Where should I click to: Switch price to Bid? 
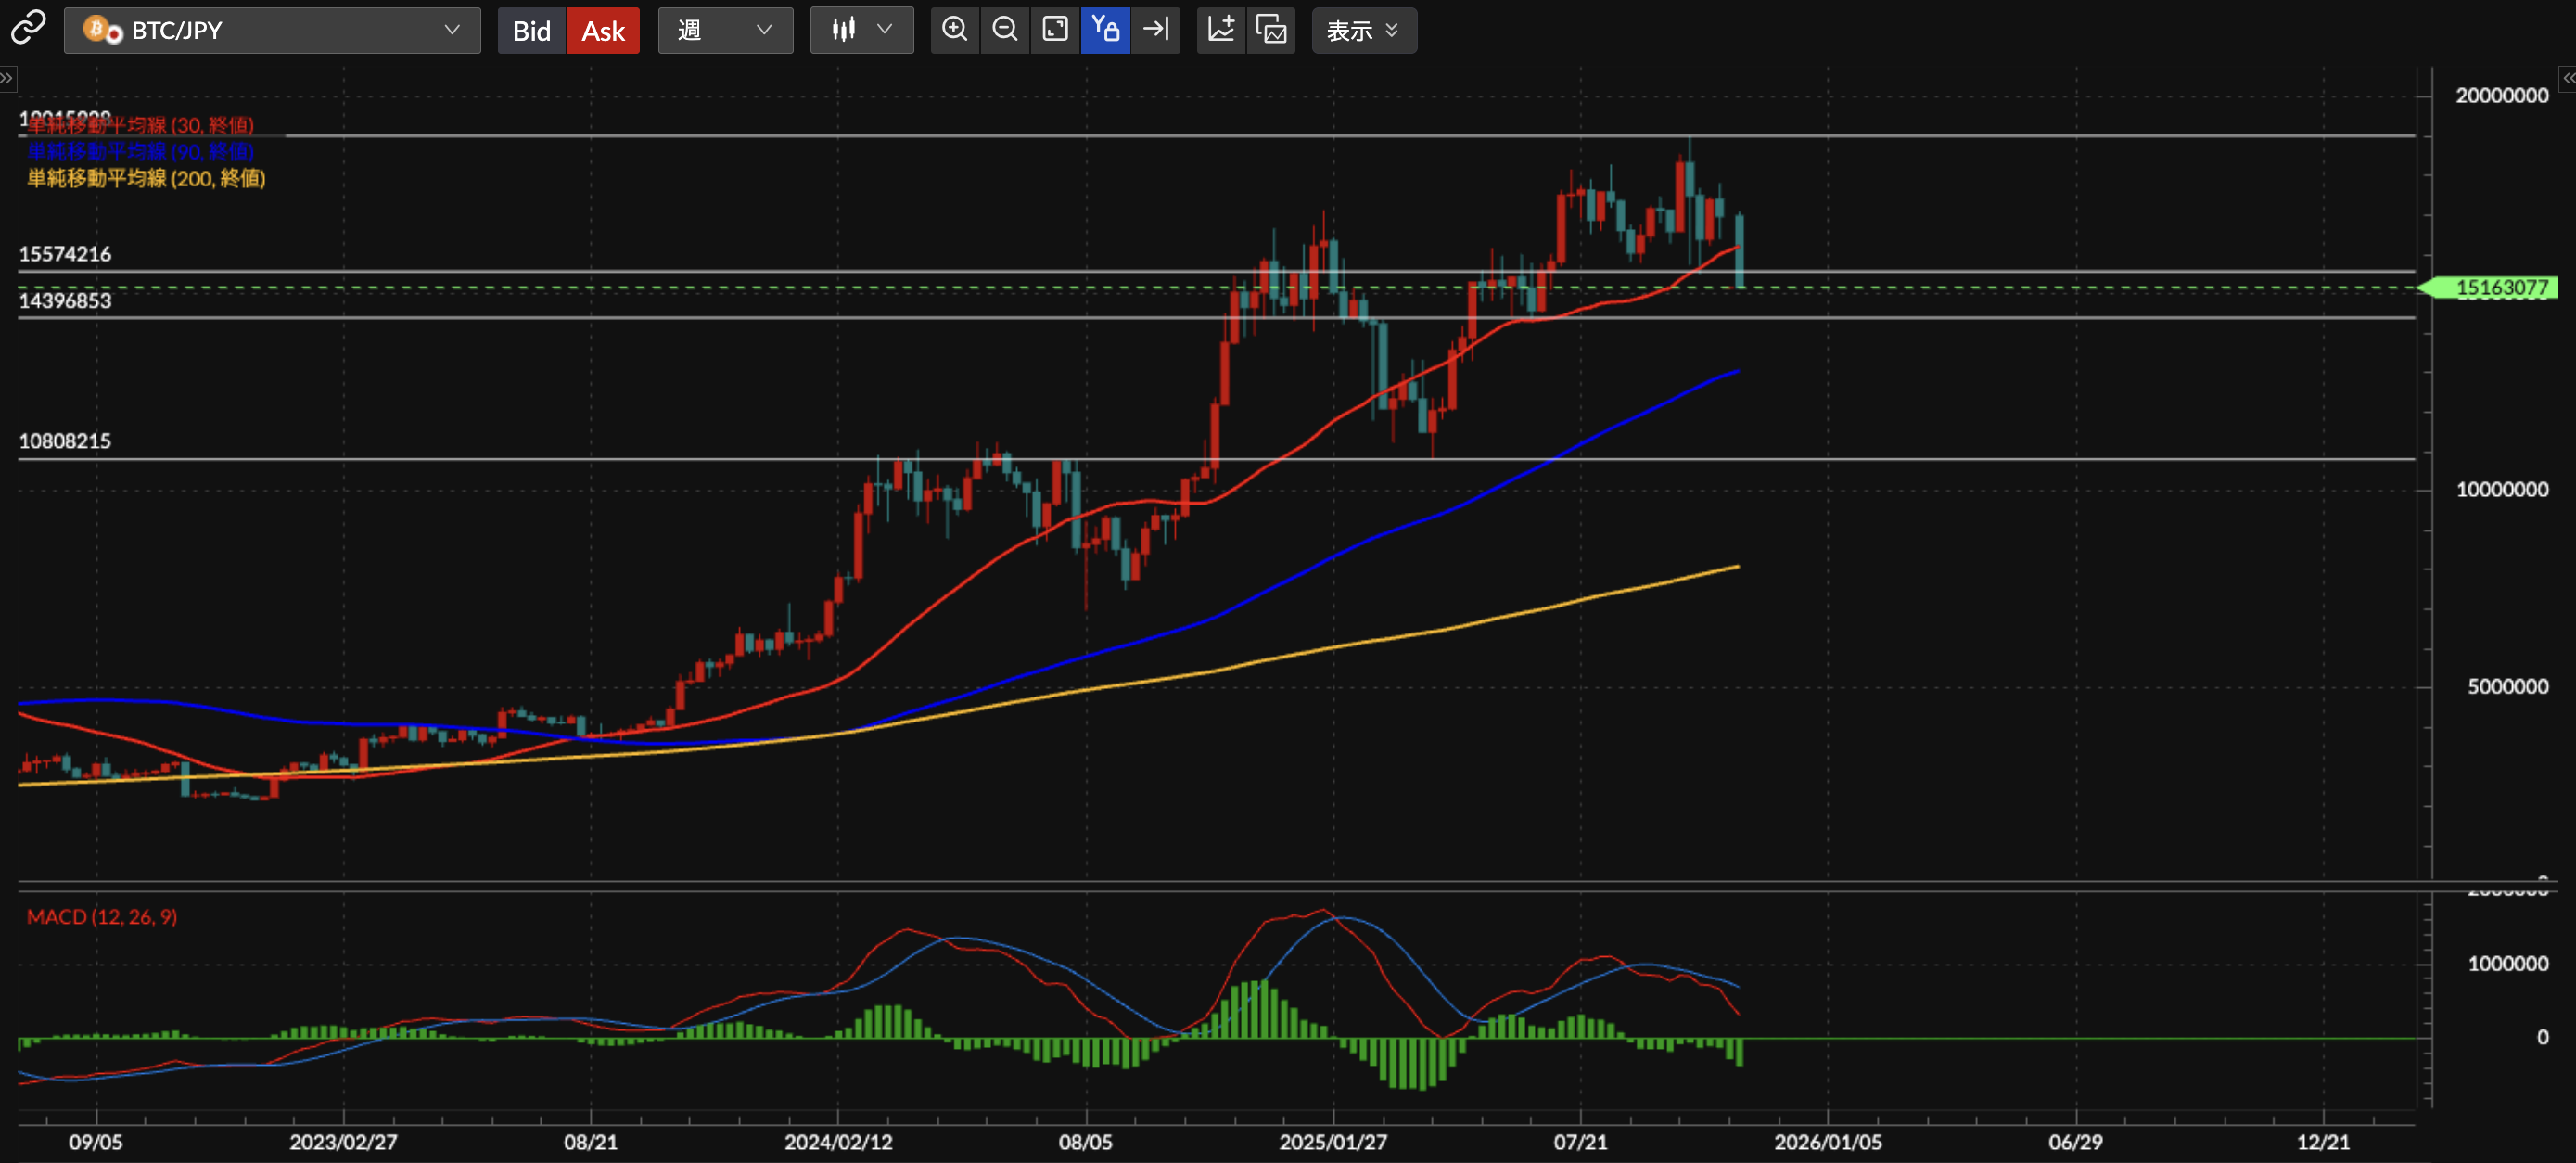tap(531, 30)
